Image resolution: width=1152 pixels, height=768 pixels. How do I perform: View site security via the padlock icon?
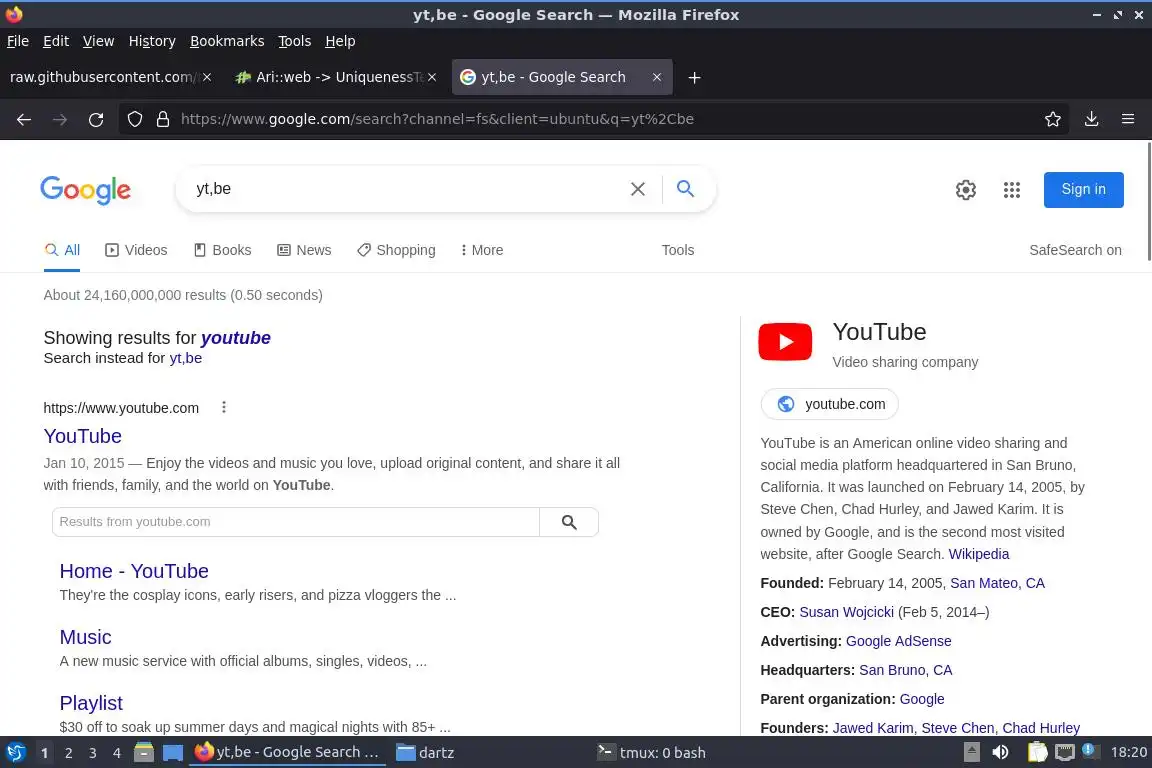tap(163, 119)
